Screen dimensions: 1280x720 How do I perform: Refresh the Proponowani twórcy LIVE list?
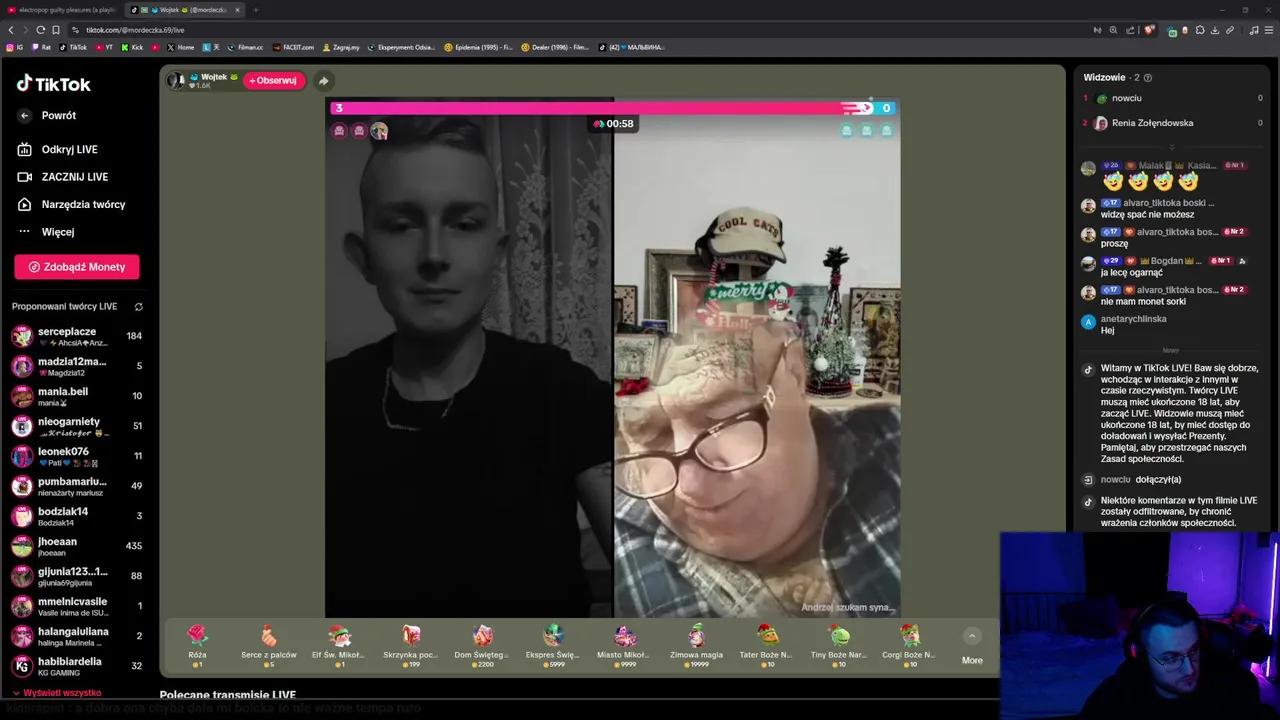[139, 307]
